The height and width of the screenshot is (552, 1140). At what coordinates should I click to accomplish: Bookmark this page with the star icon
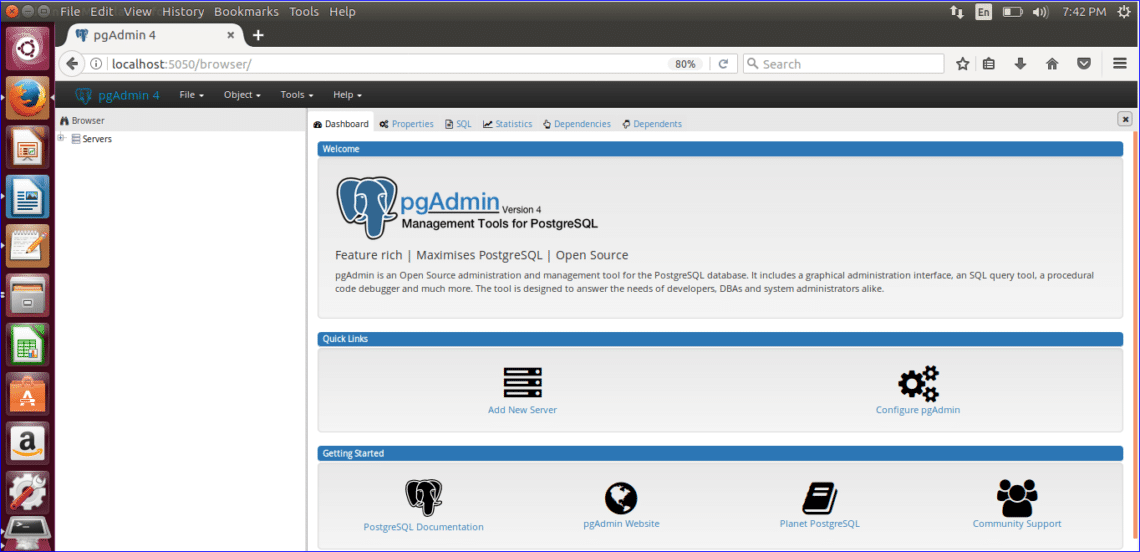click(962, 64)
